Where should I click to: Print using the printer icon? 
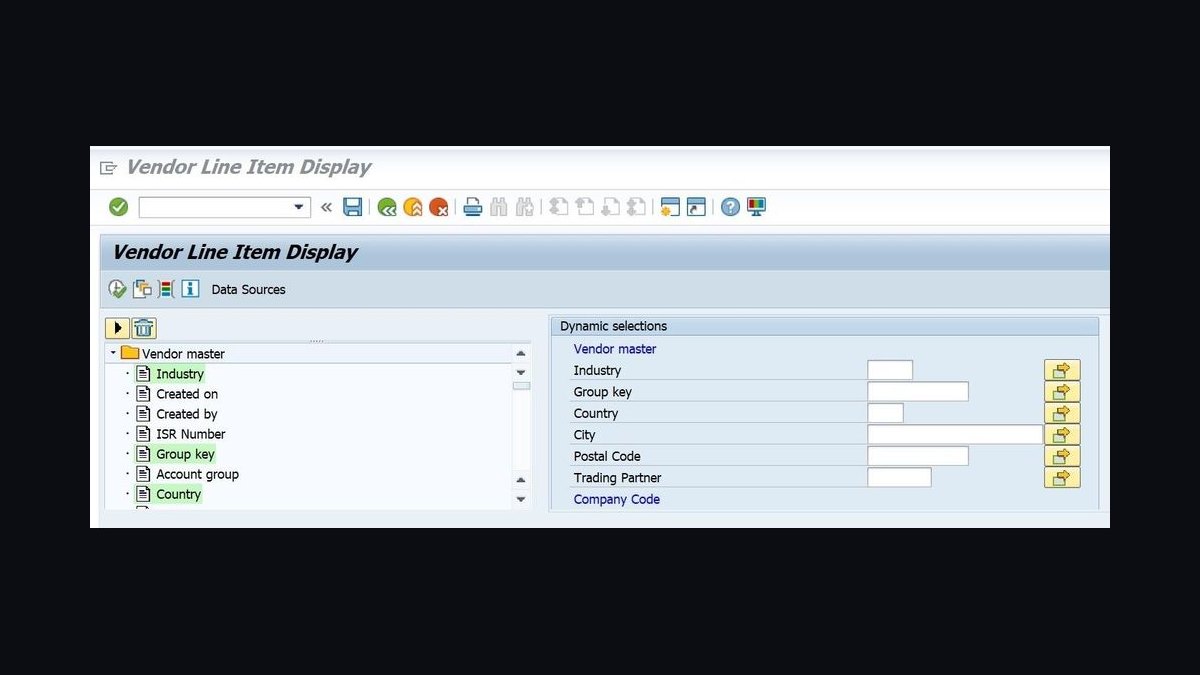point(473,207)
